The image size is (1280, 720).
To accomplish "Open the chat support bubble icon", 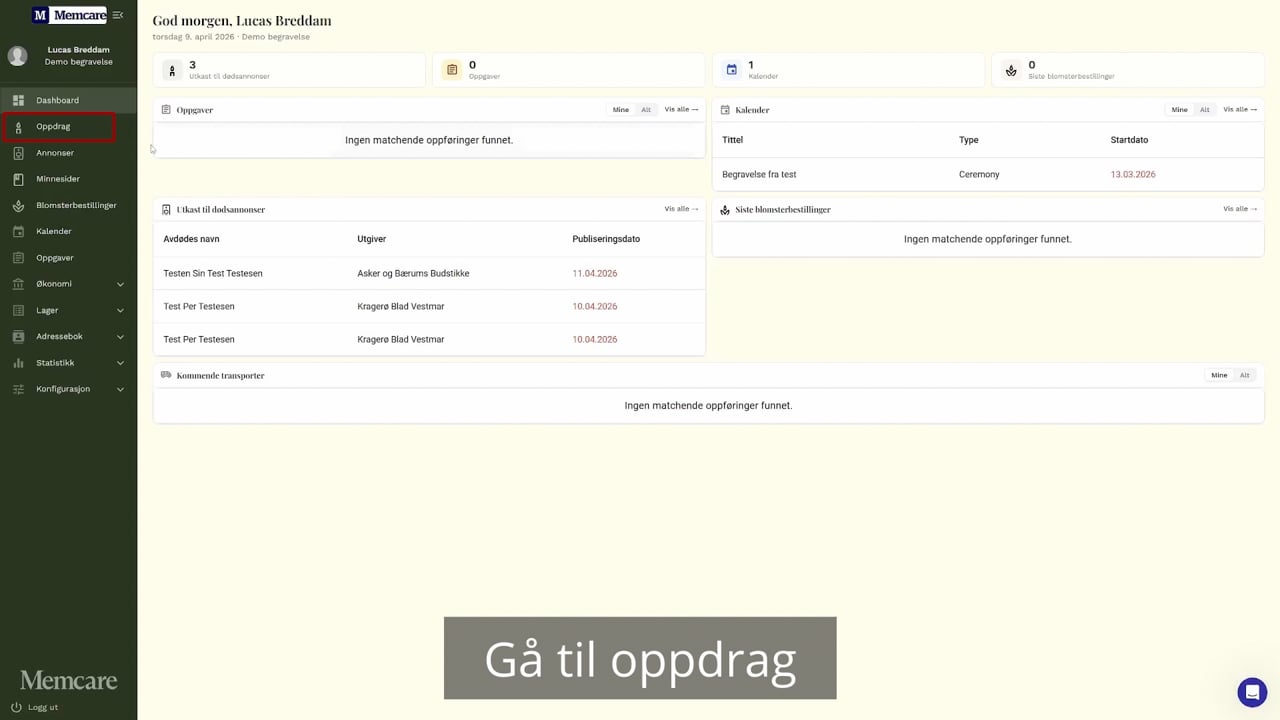I will (1252, 692).
